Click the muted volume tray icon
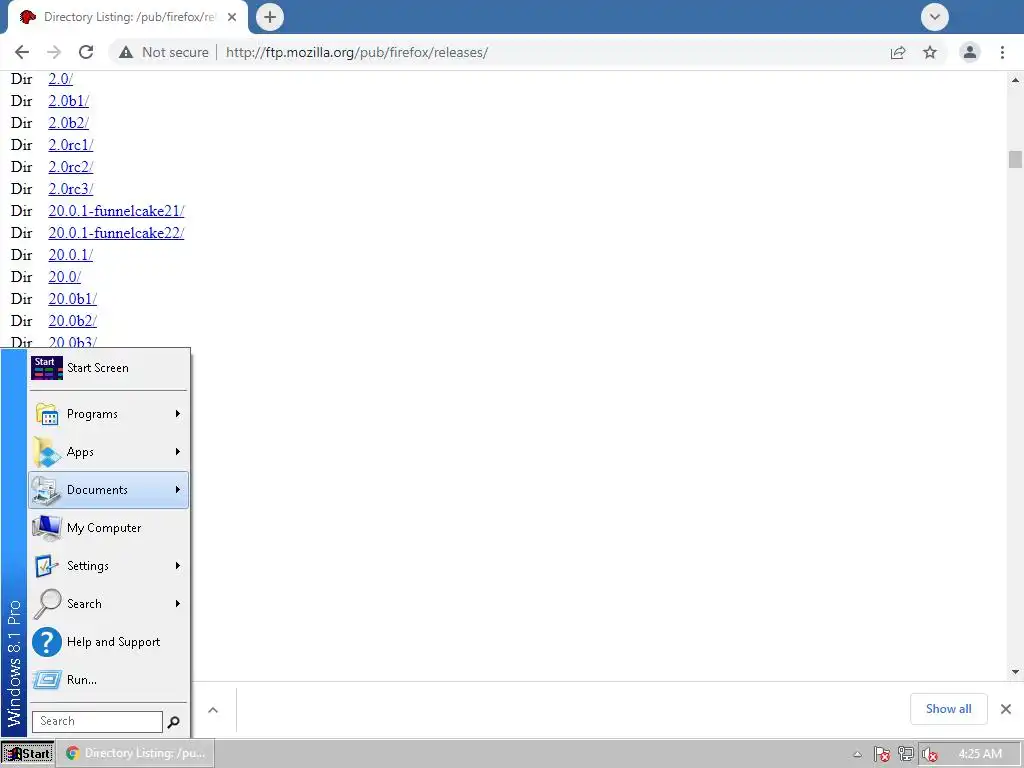The image size is (1024, 768). click(x=929, y=754)
